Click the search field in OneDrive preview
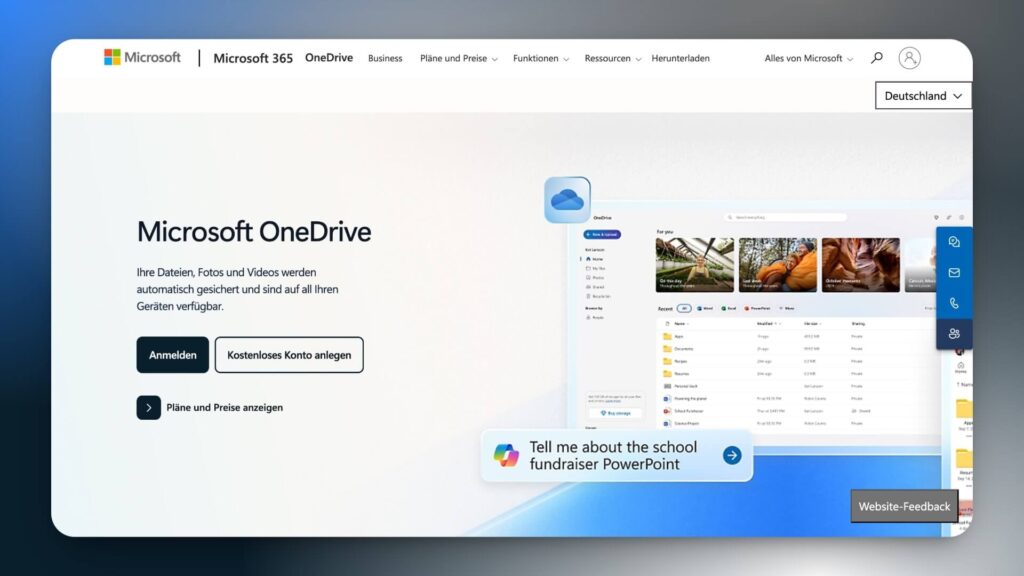 coord(785,217)
